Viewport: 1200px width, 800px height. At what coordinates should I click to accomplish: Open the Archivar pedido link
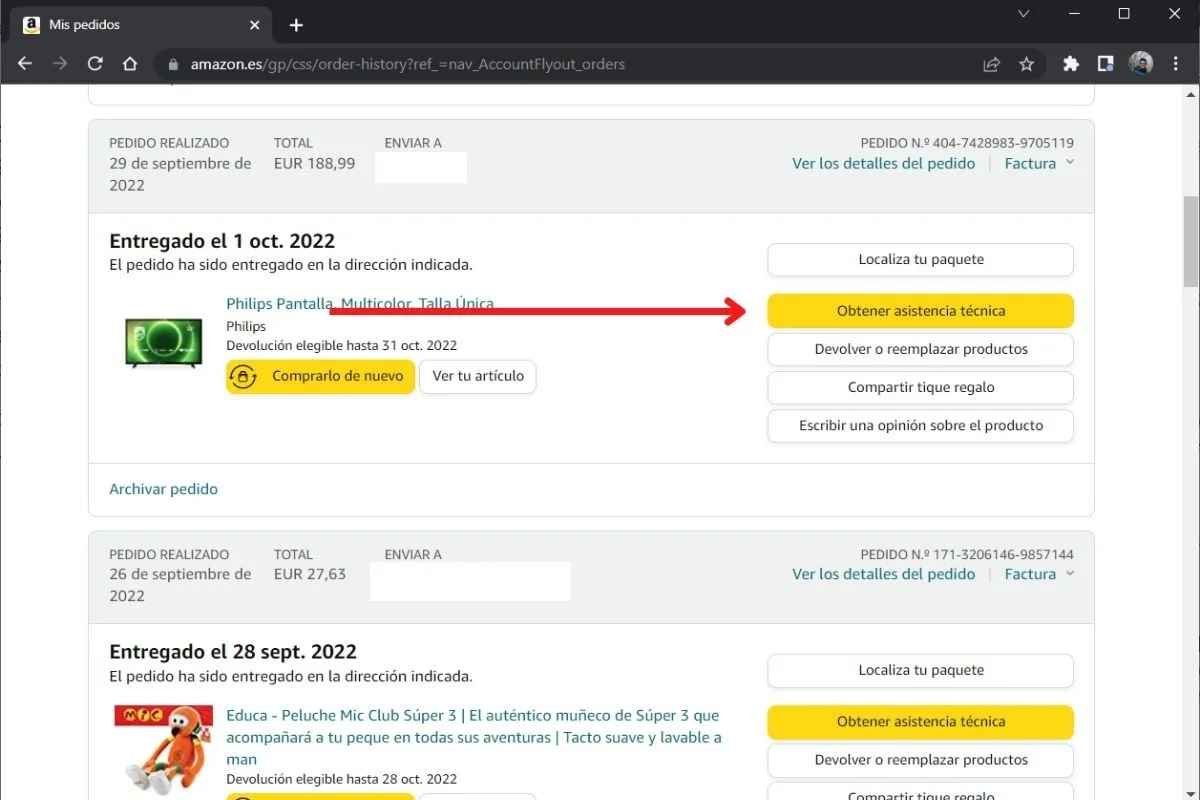pyautogui.click(x=163, y=489)
